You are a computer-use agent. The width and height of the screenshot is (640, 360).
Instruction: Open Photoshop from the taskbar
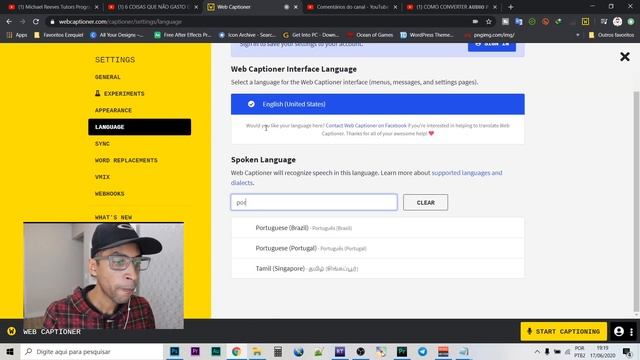pos(174,351)
